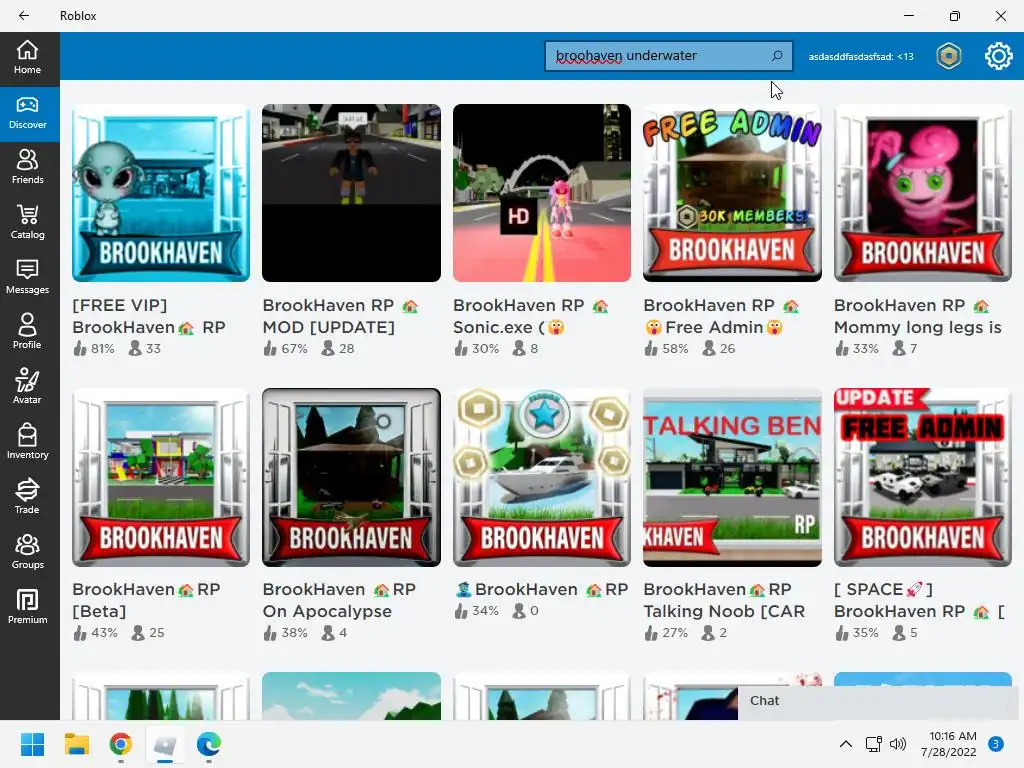This screenshot has width=1024, height=768.
Task: Open Microsoft Edge from the taskbar
Action: click(x=209, y=744)
